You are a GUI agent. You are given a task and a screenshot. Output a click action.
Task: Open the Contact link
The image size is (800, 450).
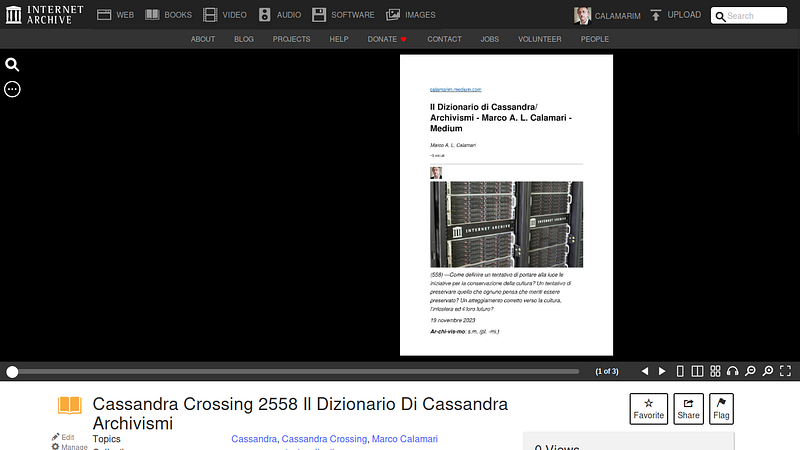click(x=444, y=39)
